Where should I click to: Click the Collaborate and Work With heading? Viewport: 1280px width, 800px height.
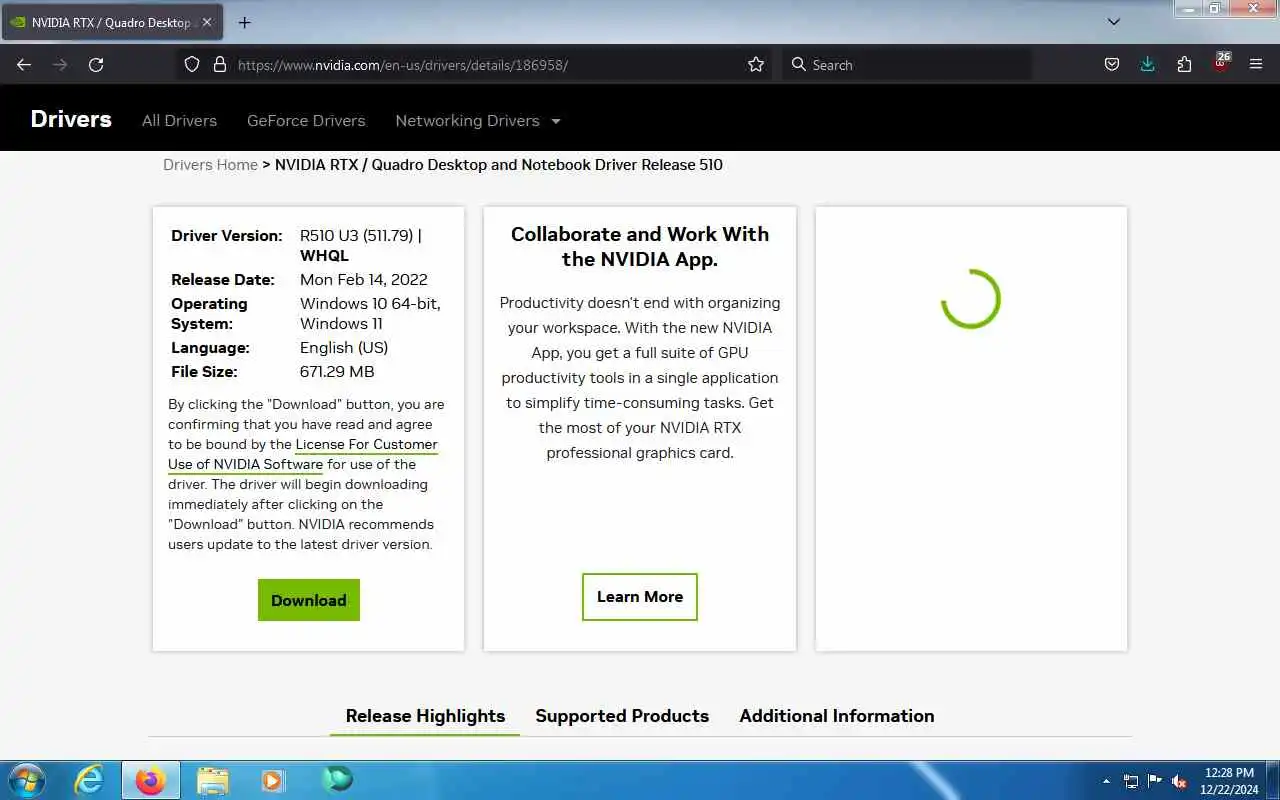640,246
